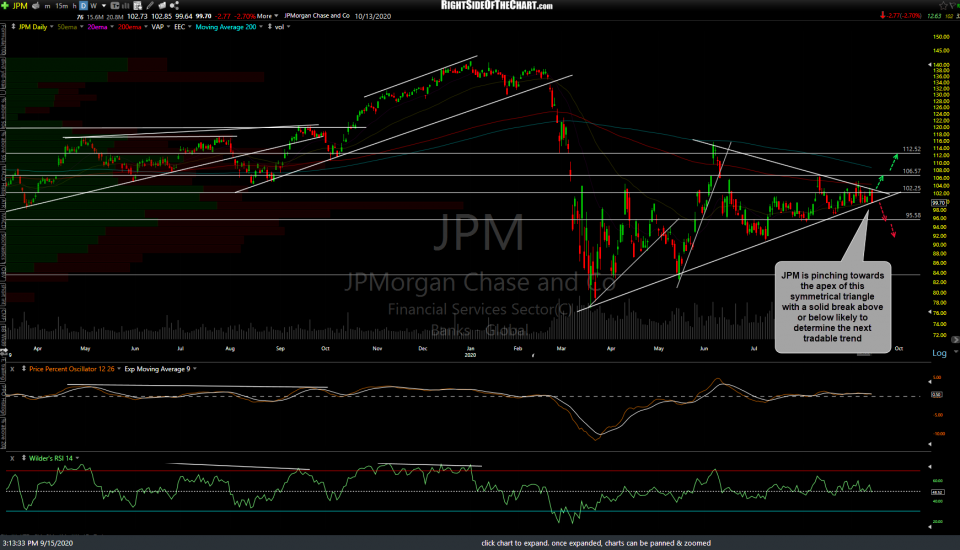Click the 95.58 price level label
Screen dimensions: 960x550
(x=913, y=216)
